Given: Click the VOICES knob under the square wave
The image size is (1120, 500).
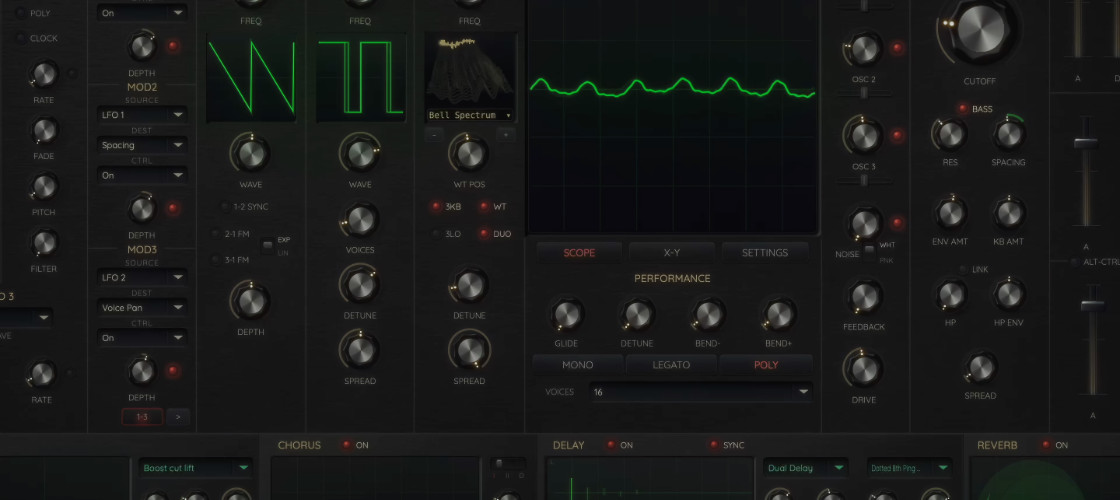Looking at the screenshot, I should pyautogui.click(x=360, y=220).
